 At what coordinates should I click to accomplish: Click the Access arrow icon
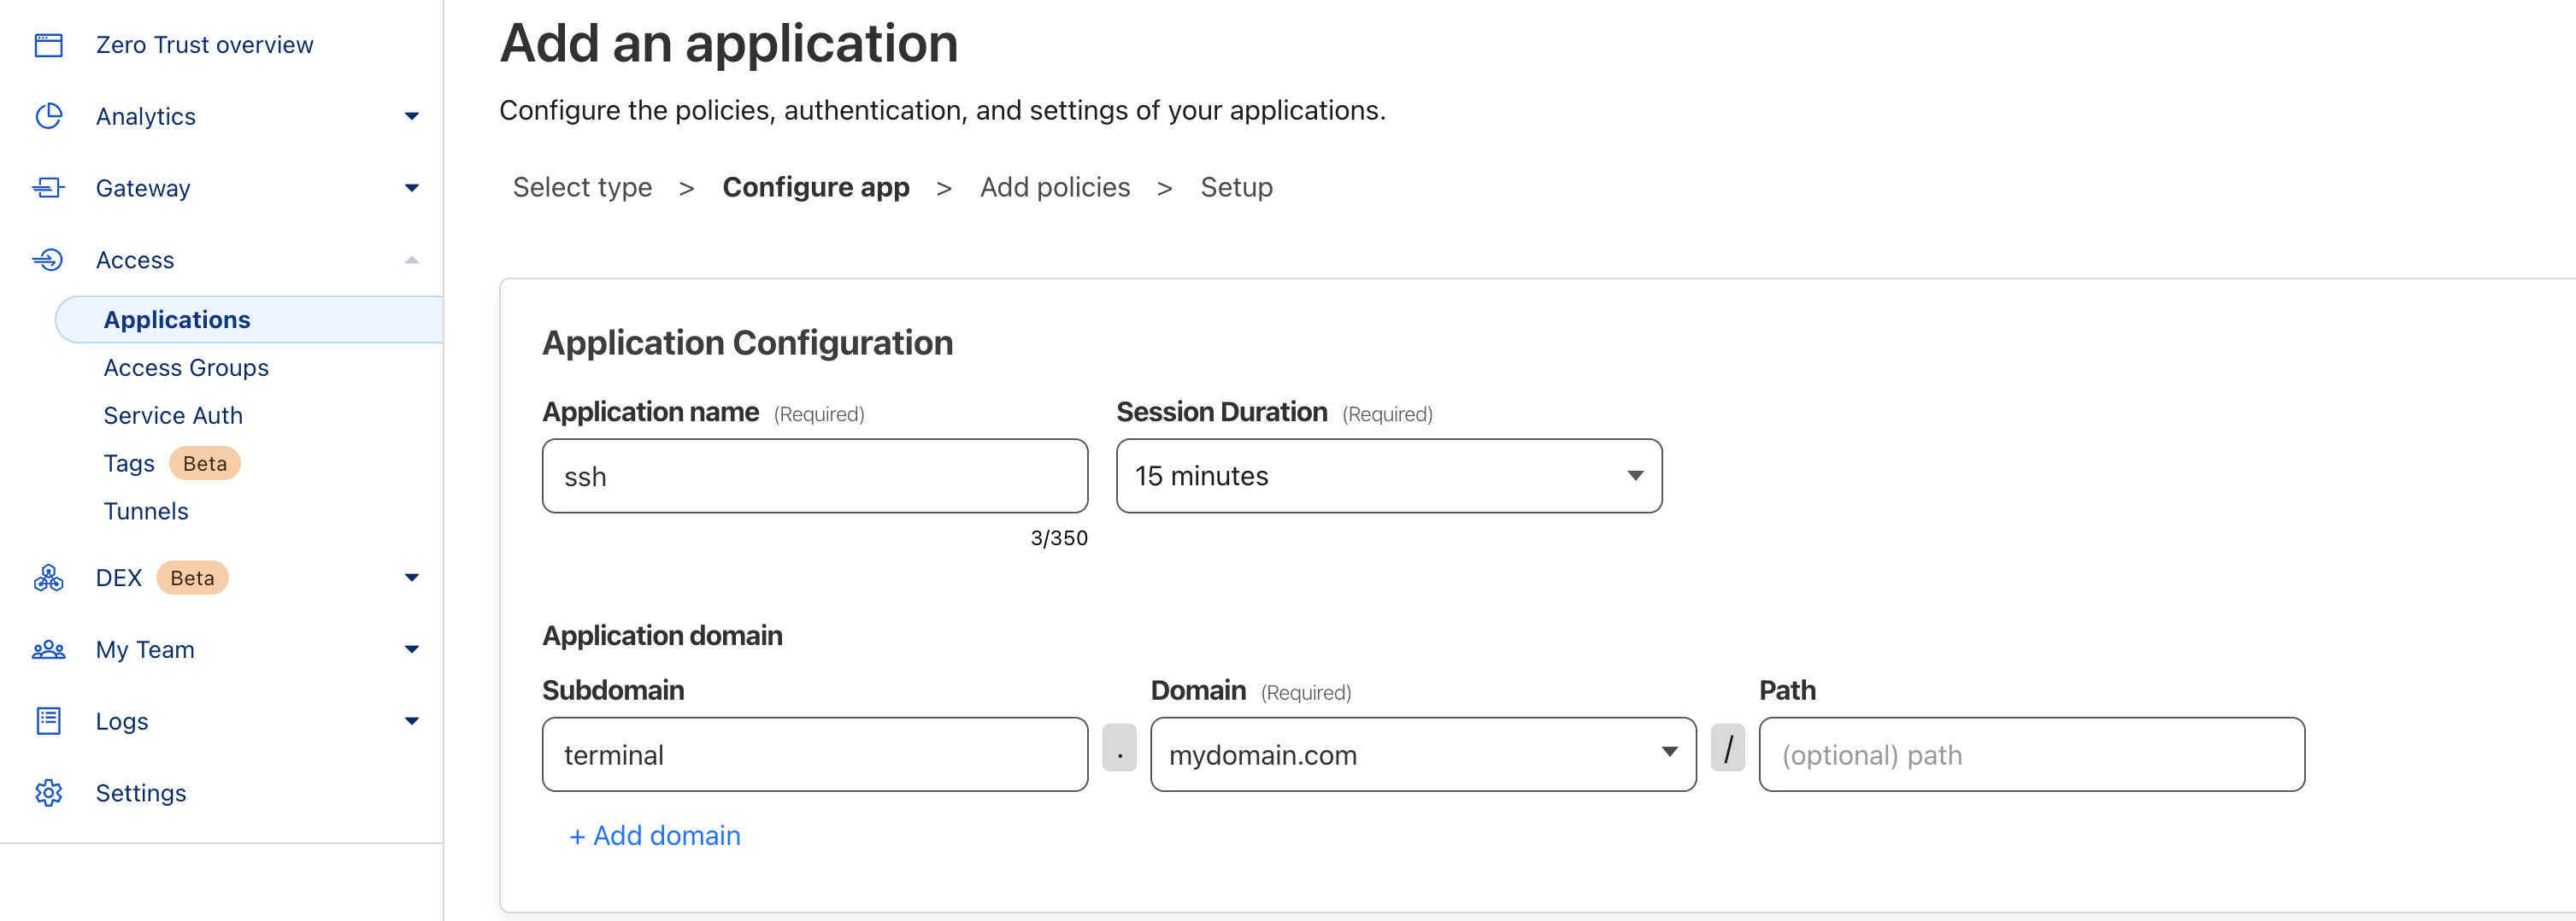point(48,260)
